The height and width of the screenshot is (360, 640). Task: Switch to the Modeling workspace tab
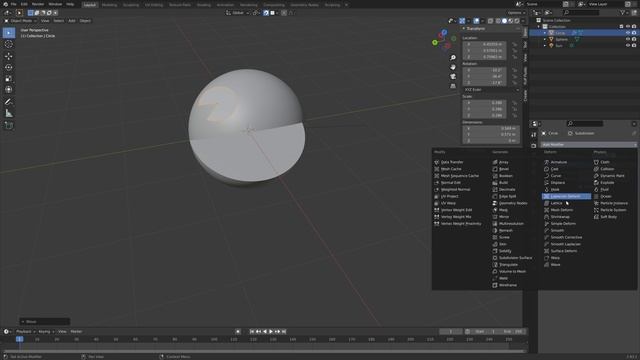109,4
